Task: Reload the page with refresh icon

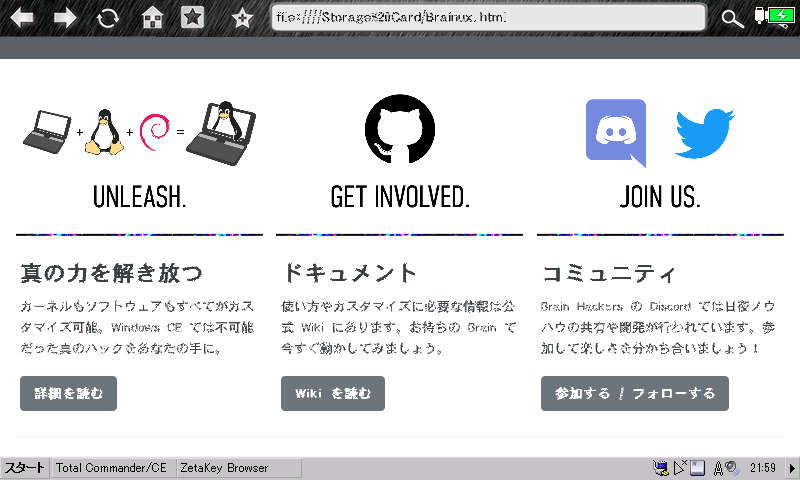Action: point(108,18)
